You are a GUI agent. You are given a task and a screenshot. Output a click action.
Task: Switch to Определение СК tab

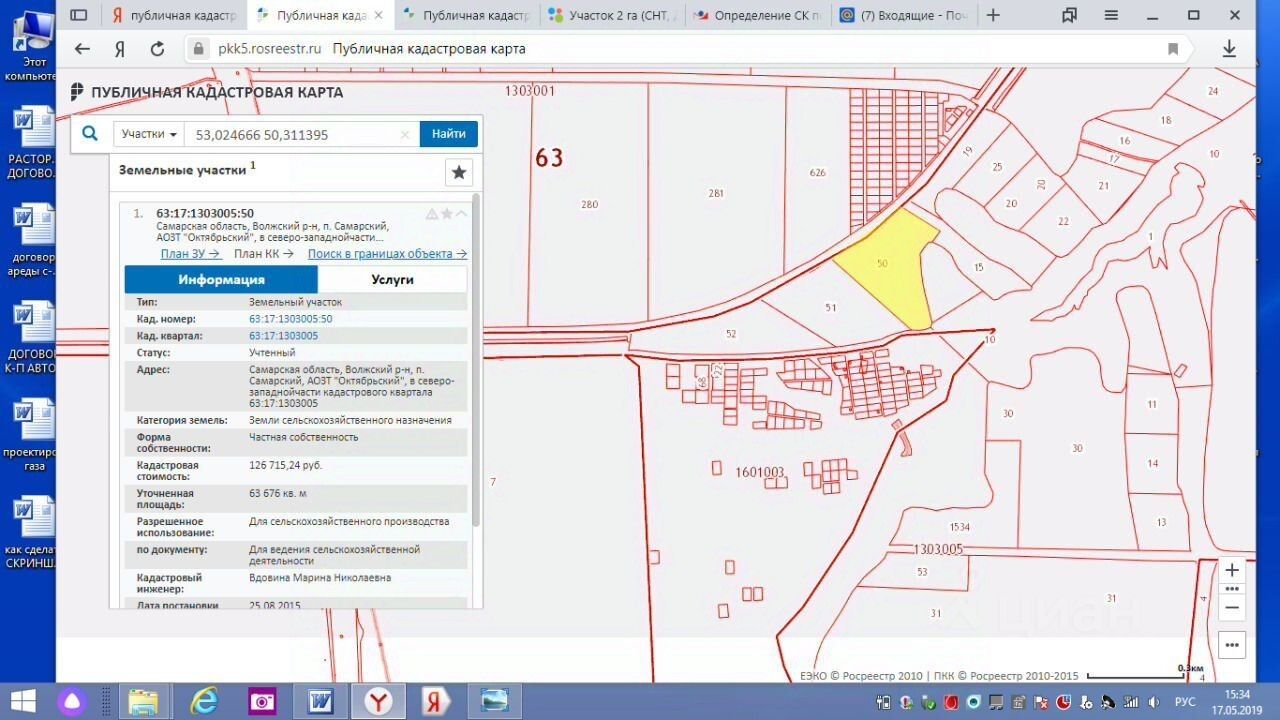pyautogui.click(x=759, y=15)
